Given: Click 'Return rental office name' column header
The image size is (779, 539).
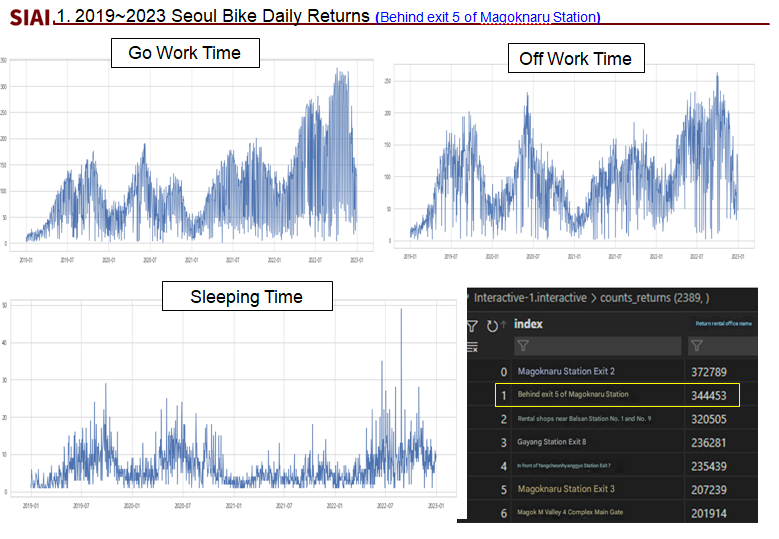Looking at the screenshot, I should point(724,324).
